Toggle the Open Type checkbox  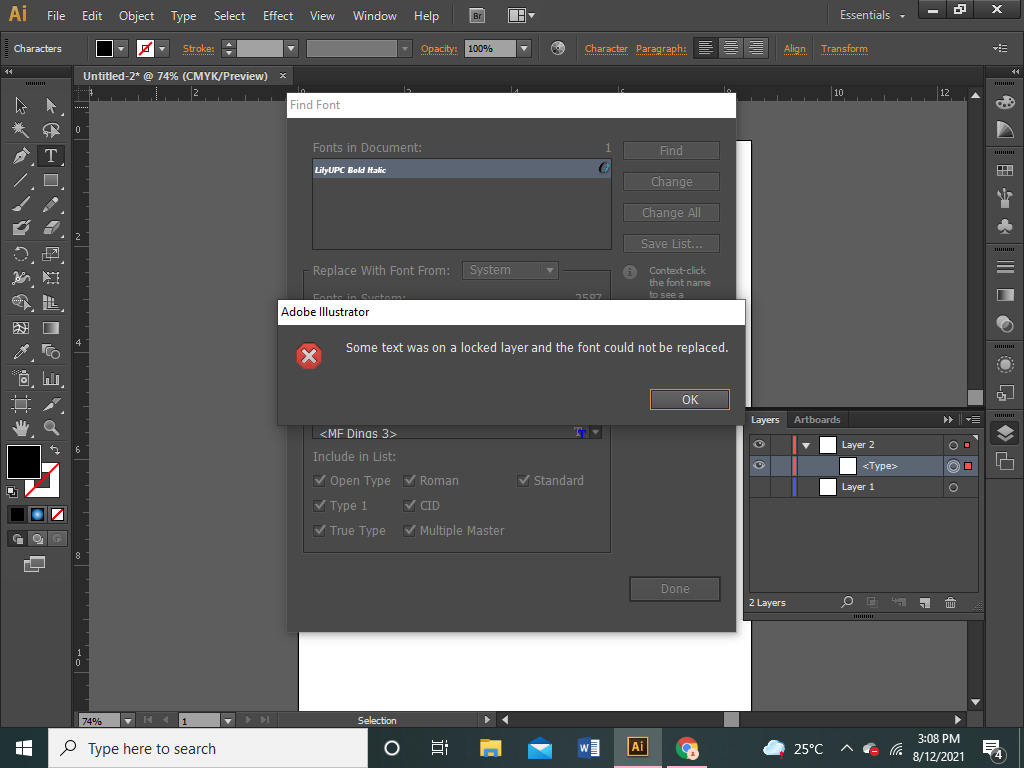point(319,481)
